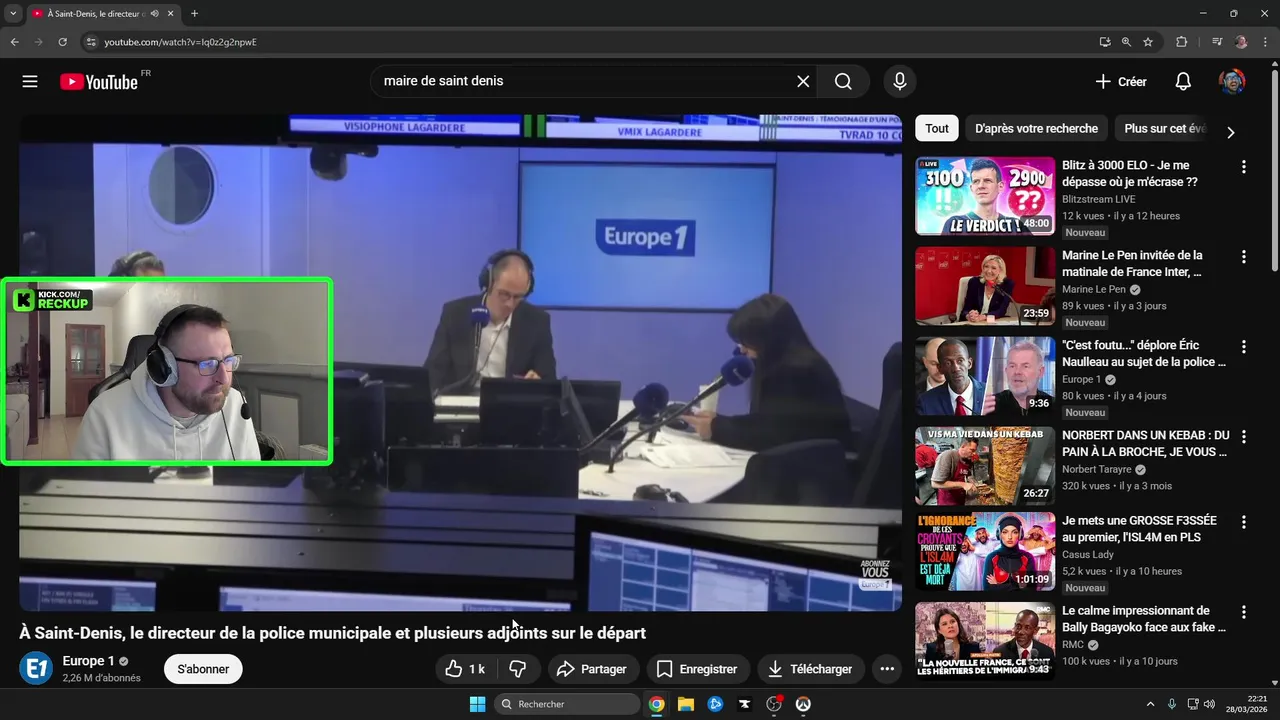Go to the YouTube home logo
Image resolution: width=1280 pixels, height=720 pixels.
(x=99, y=82)
